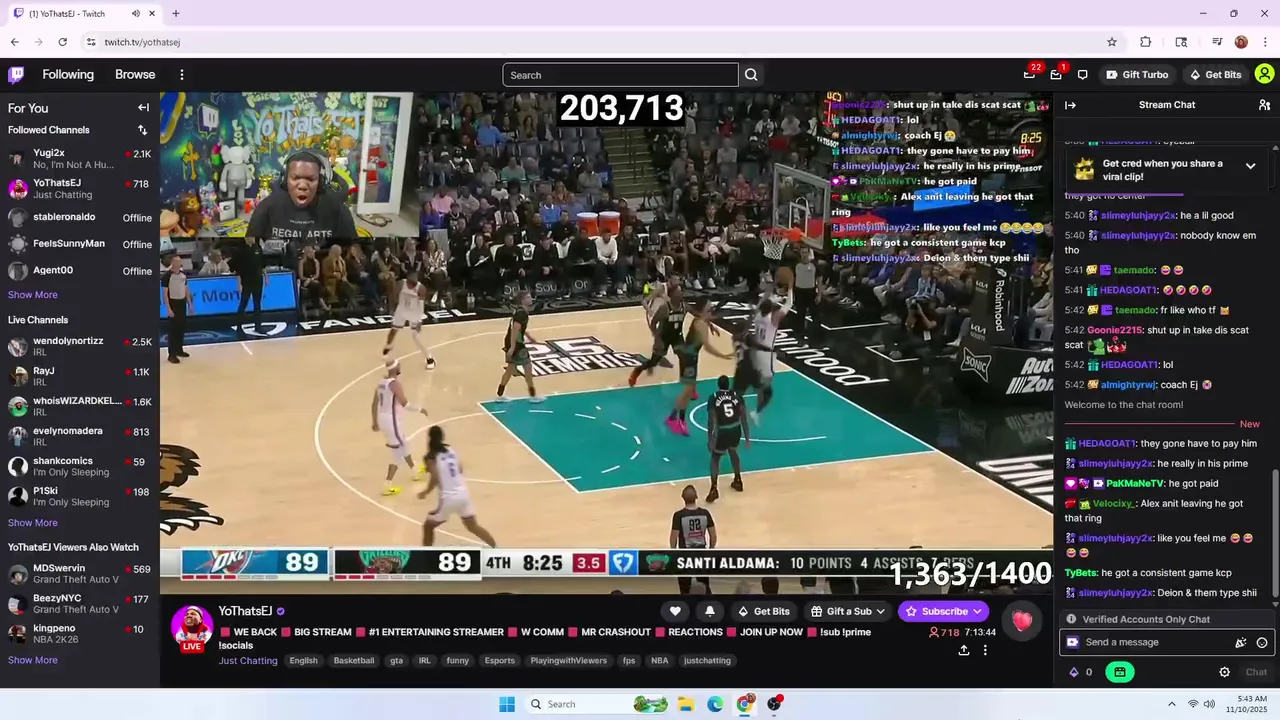Image resolution: width=1280 pixels, height=720 pixels.
Task: Open the green user avatar menu
Action: coord(1264,75)
